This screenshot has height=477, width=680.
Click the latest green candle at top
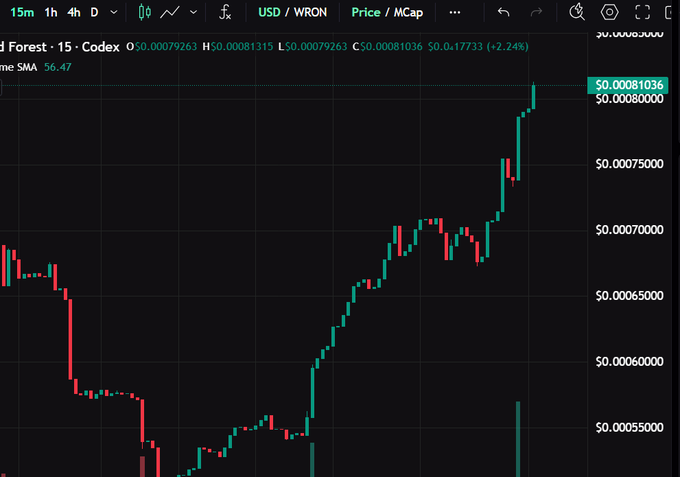pos(533,96)
